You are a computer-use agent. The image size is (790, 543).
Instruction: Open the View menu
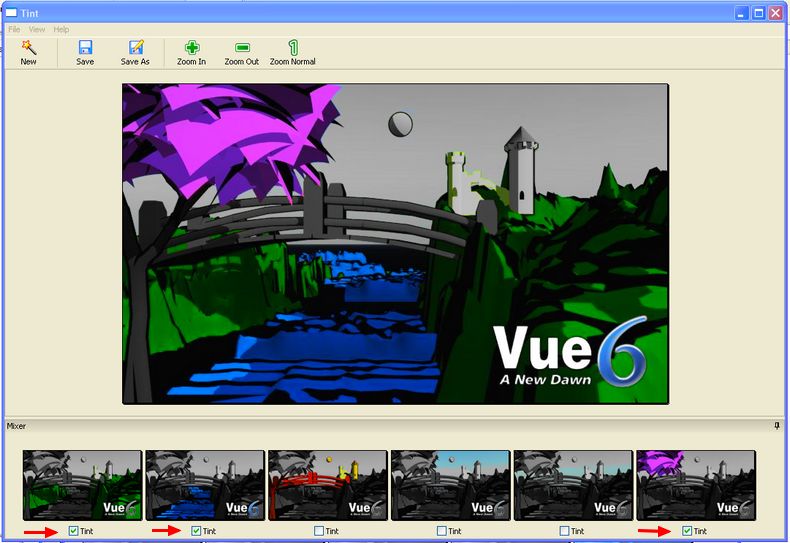[37, 29]
